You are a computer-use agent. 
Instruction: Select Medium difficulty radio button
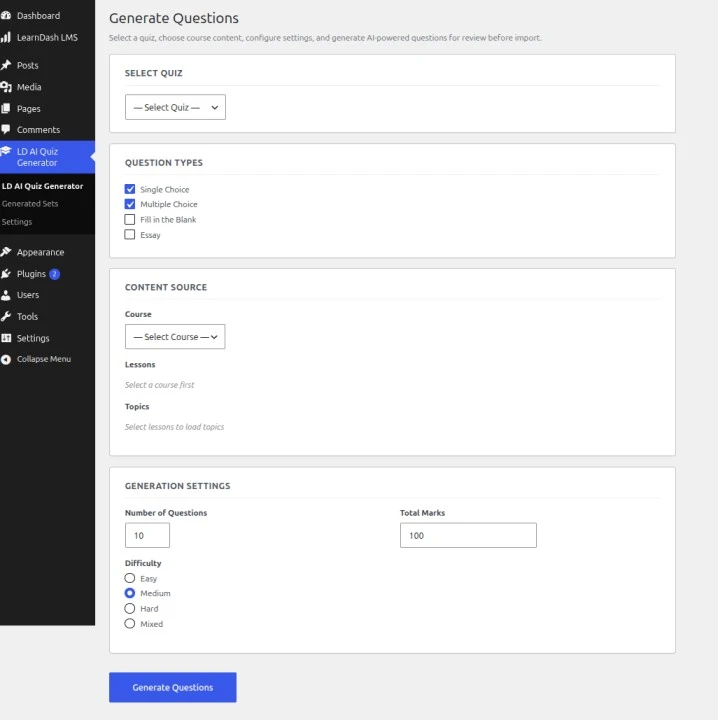[x=130, y=593]
